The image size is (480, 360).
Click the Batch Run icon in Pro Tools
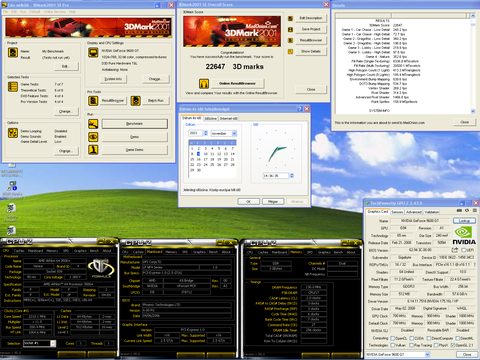(x=135, y=101)
